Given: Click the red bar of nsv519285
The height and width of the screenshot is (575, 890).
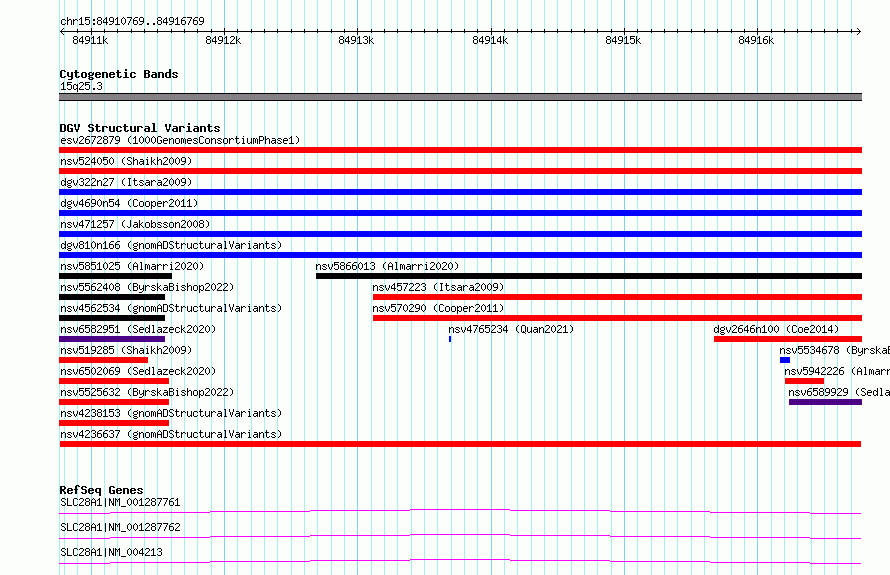Looking at the screenshot, I should (x=103, y=360).
